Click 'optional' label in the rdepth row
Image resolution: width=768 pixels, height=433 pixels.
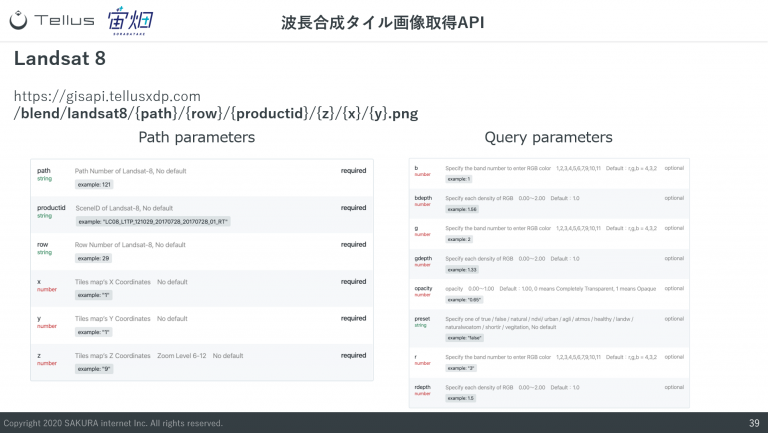point(674,387)
